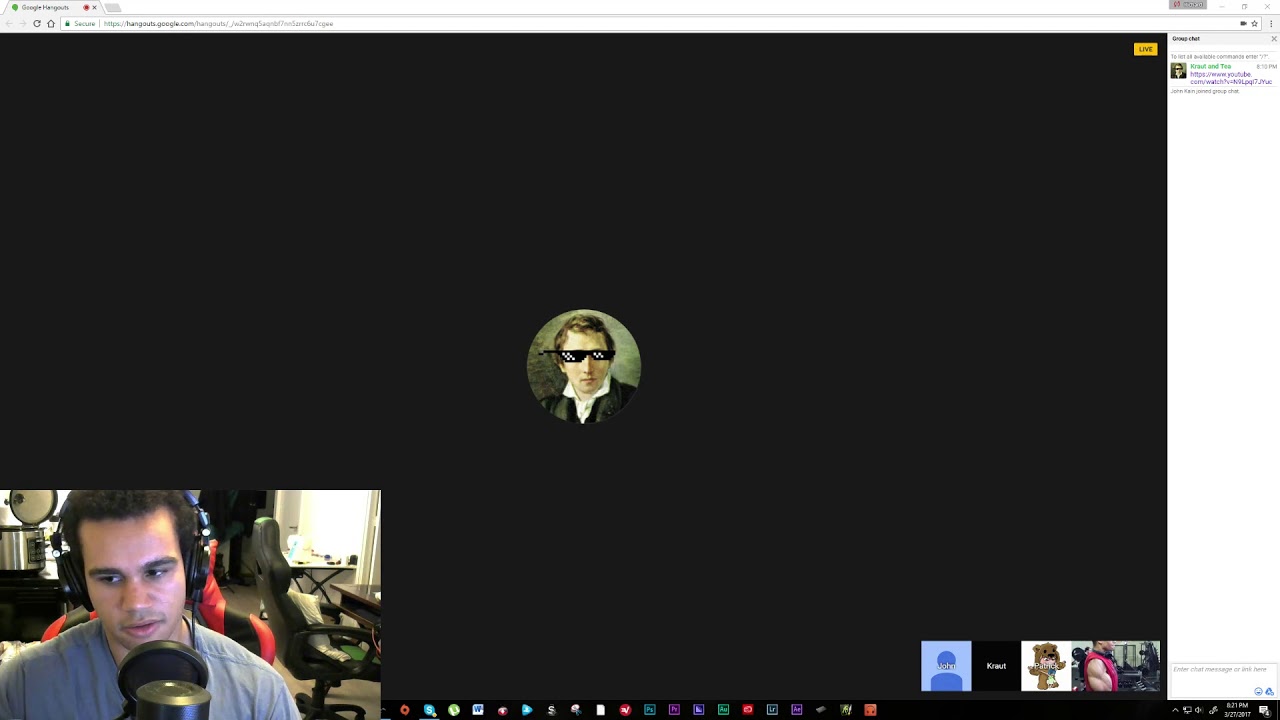This screenshot has width=1280, height=720.
Task: Select the gym photo participant thumbnail
Action: point(1115,666)
